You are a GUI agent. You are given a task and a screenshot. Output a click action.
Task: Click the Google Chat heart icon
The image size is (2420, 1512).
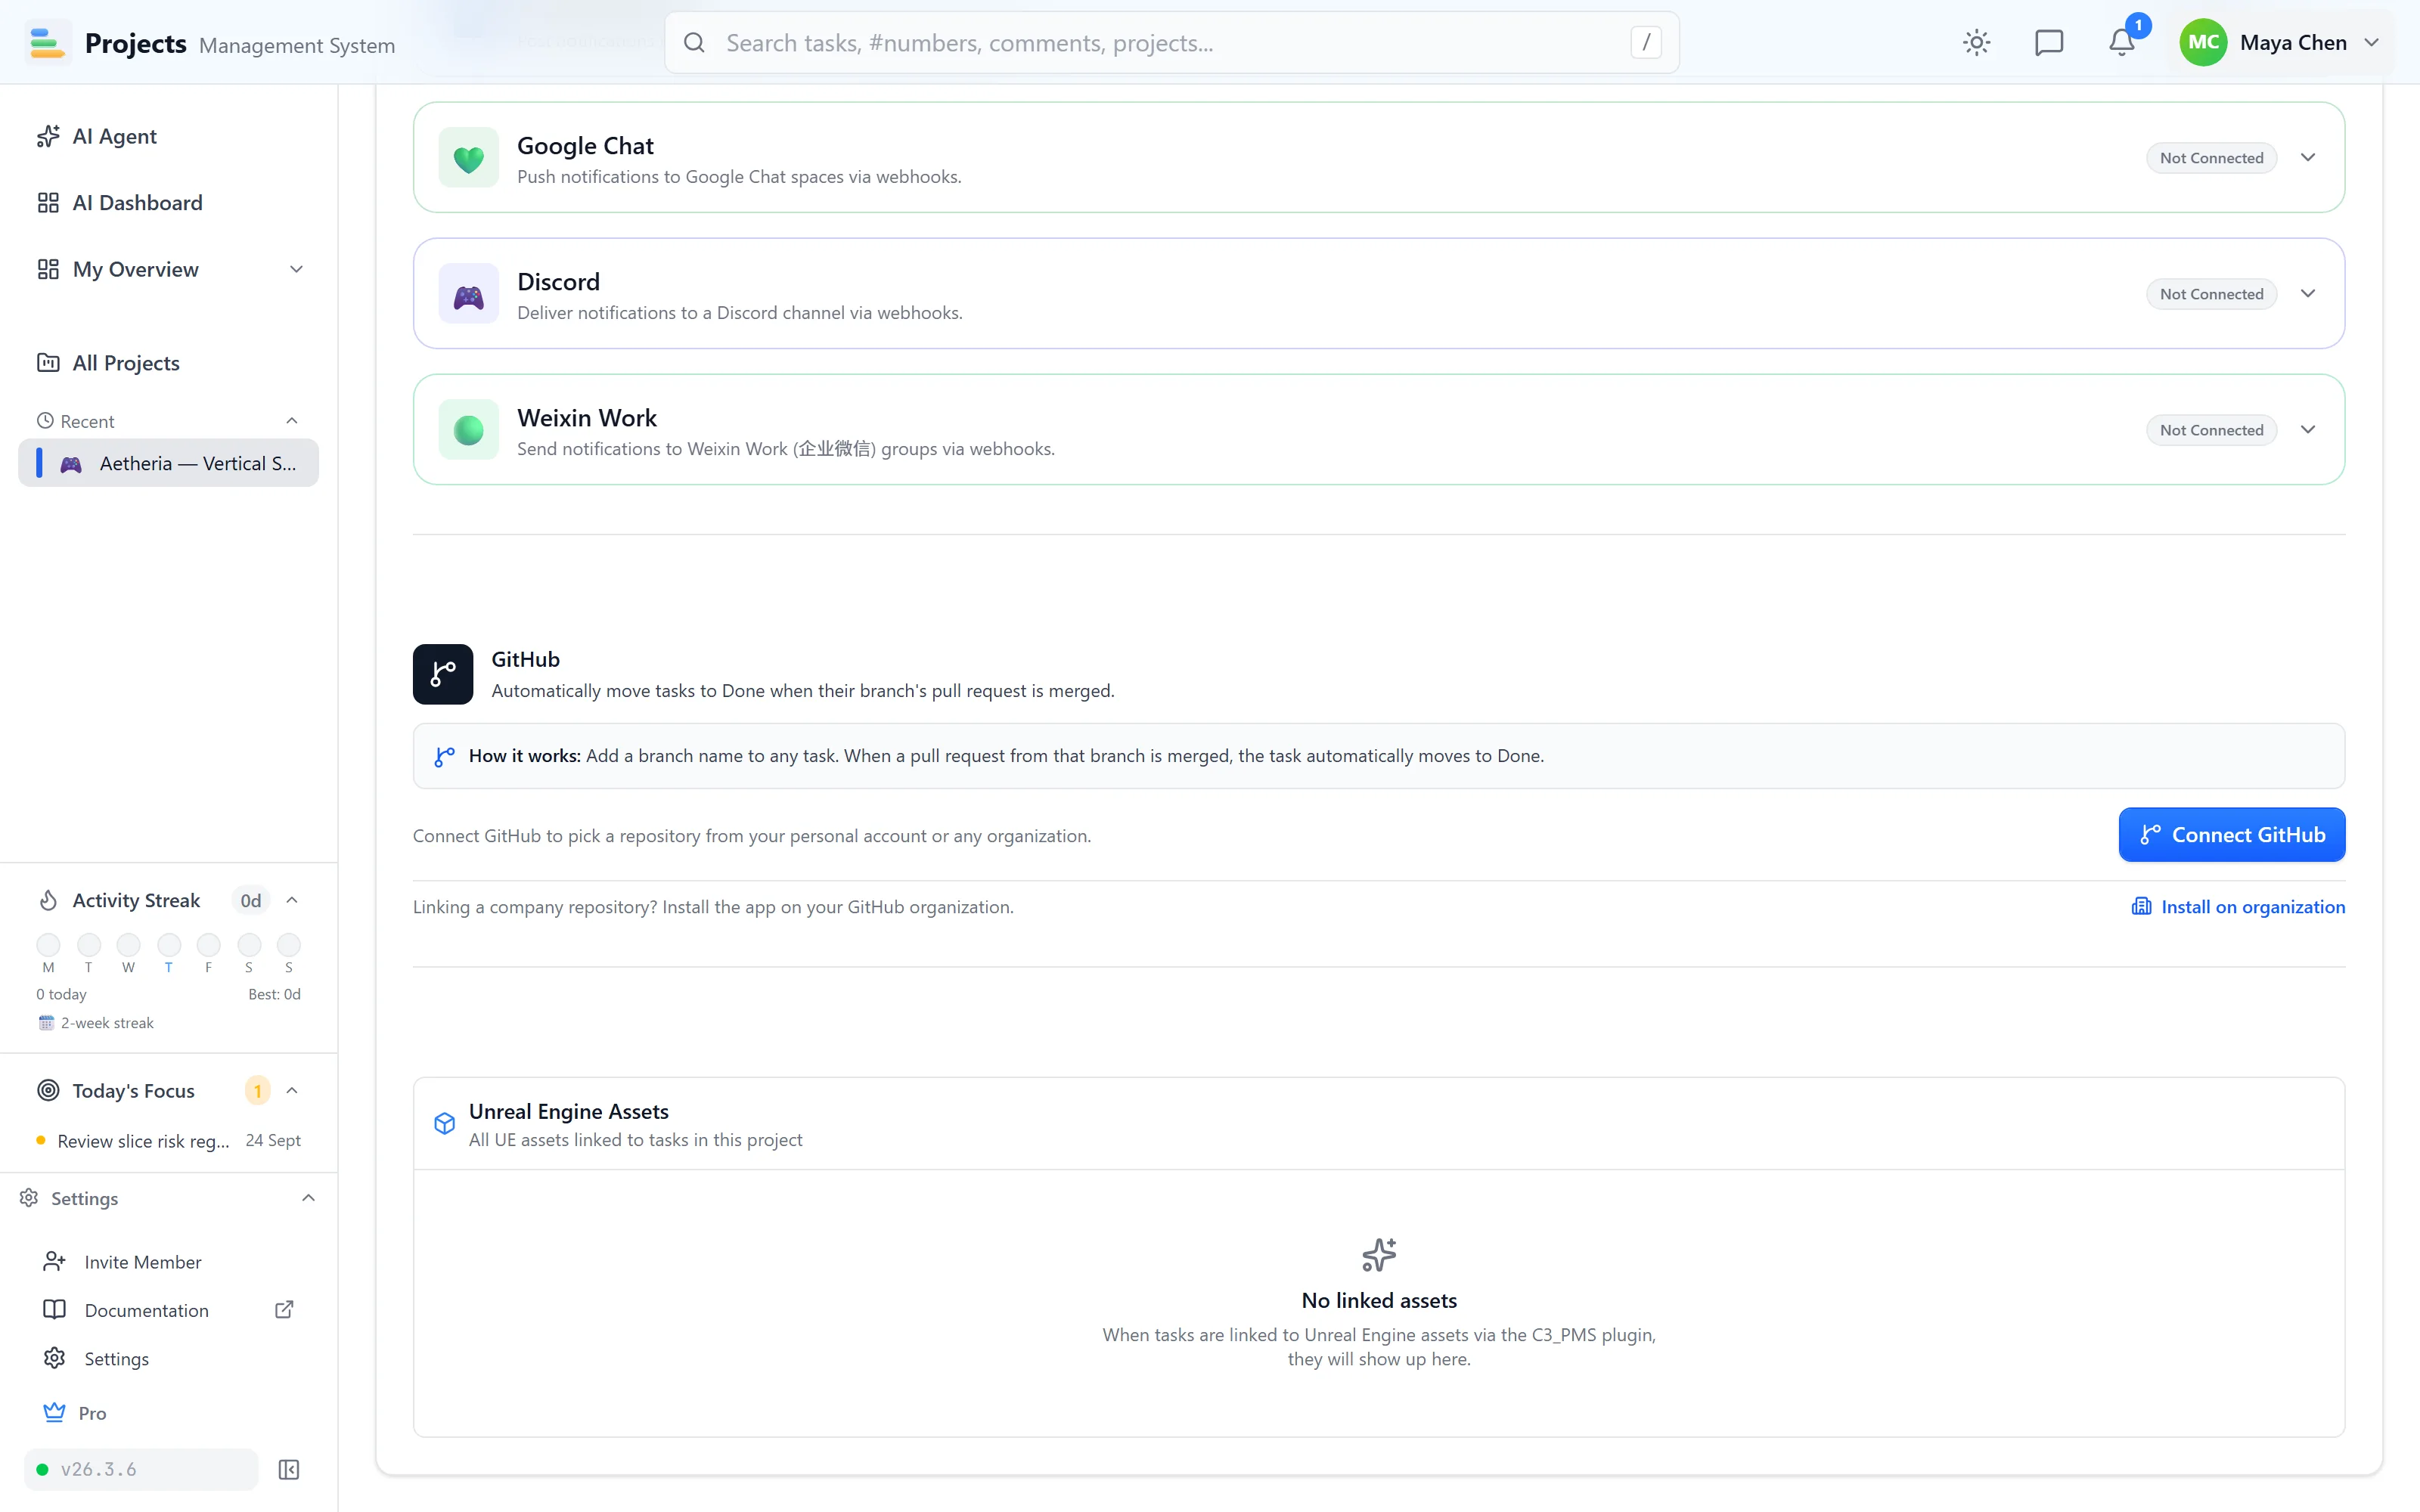[x=468, y=158]
